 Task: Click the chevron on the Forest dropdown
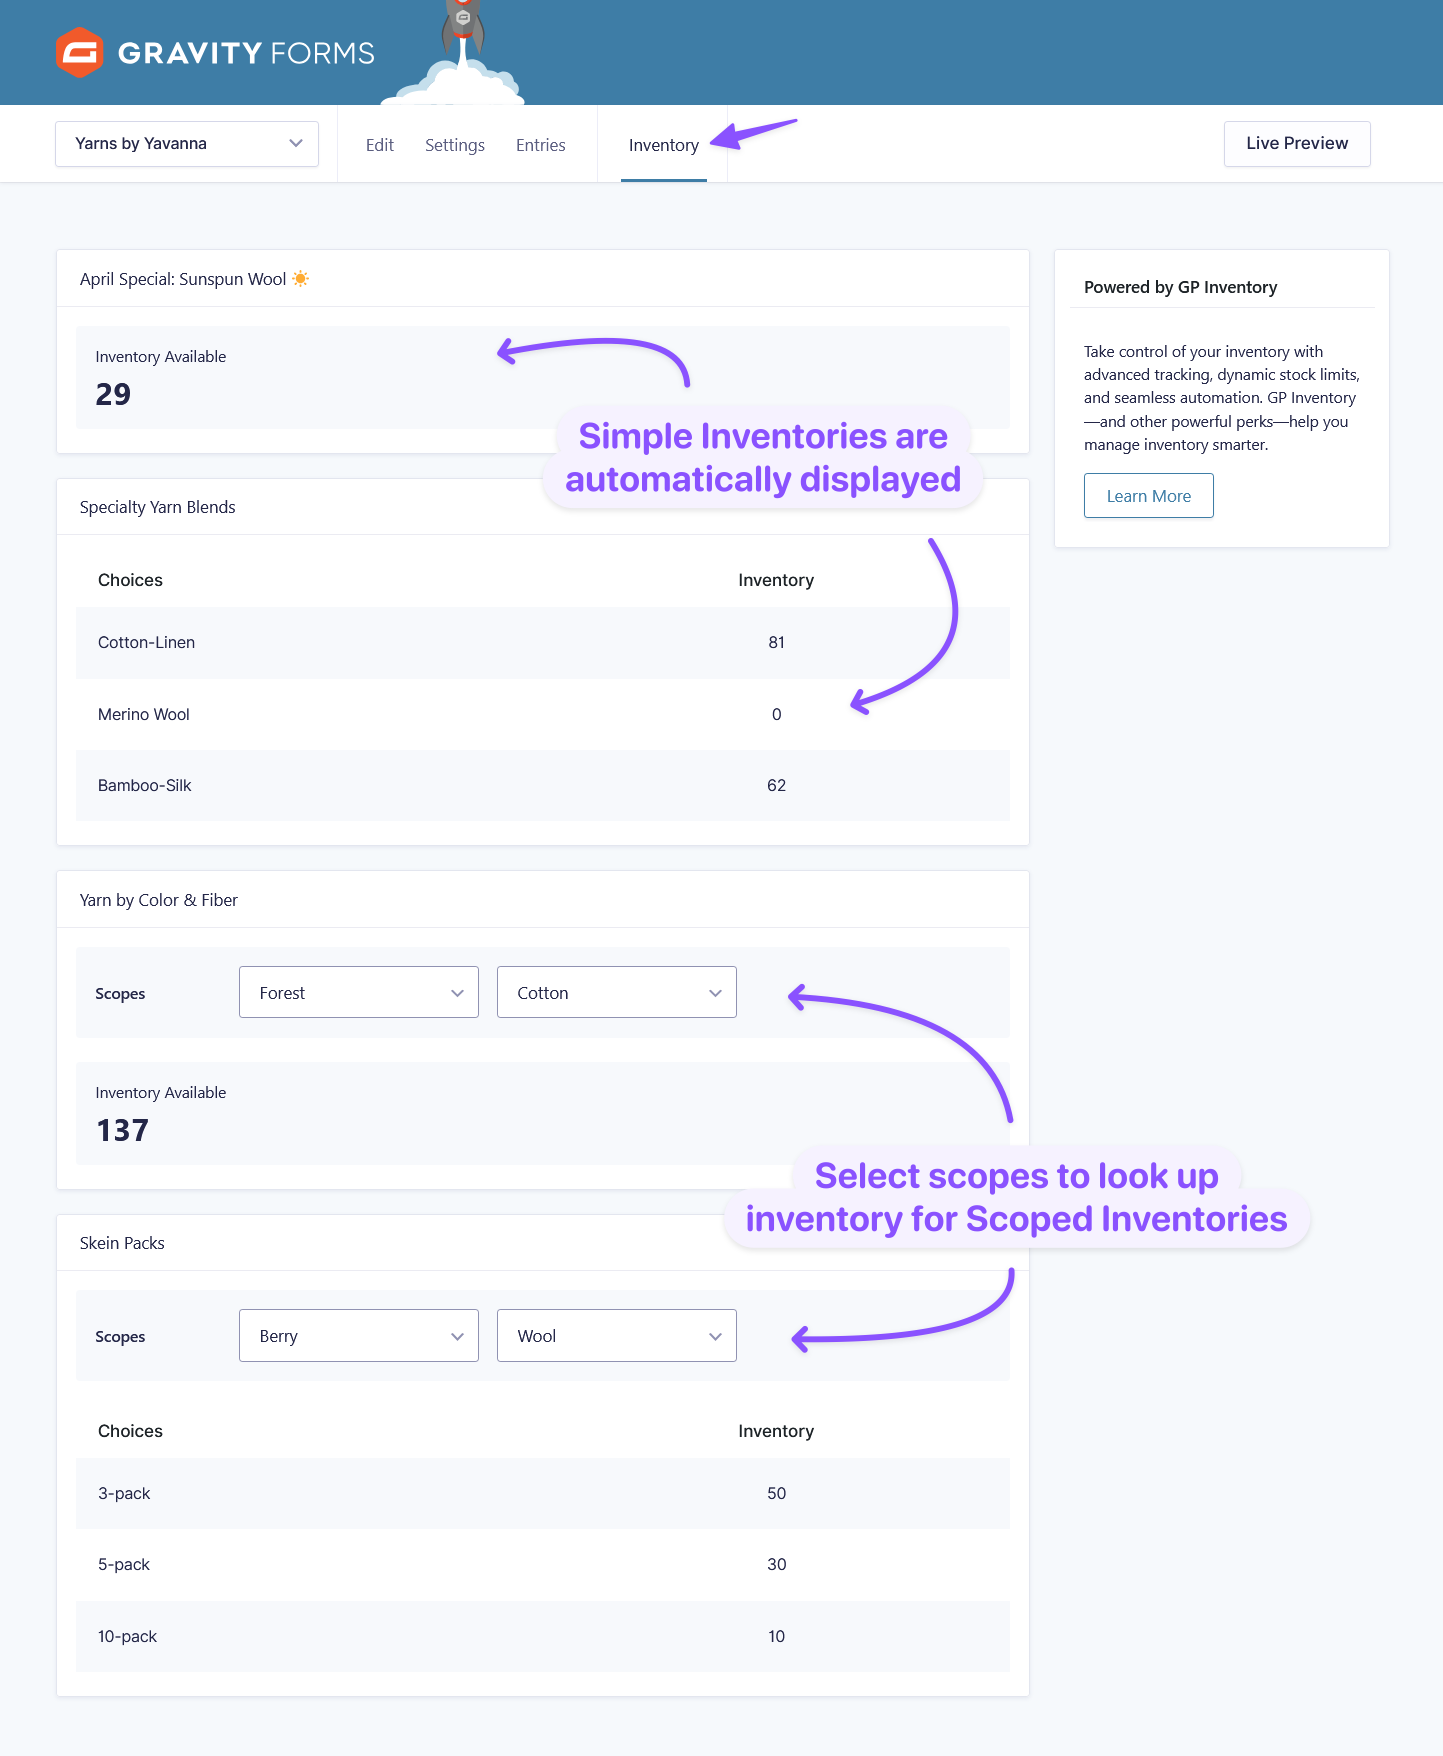pyautogui.click(x=457, y=993)
